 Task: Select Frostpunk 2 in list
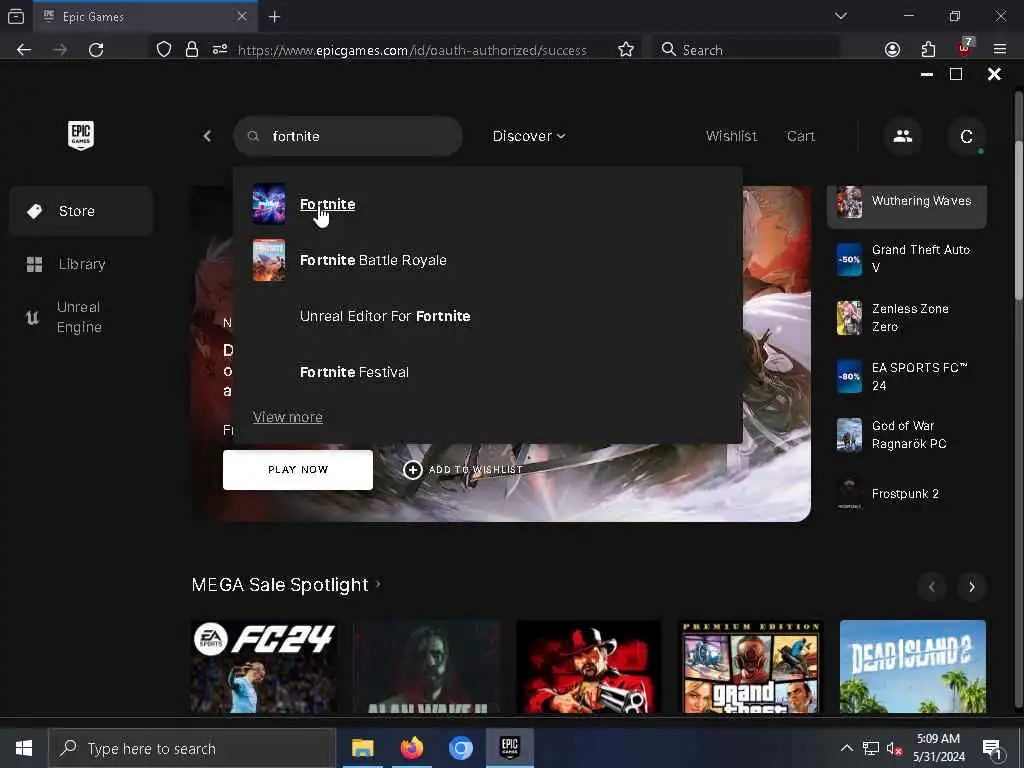(x=906, y=494)
